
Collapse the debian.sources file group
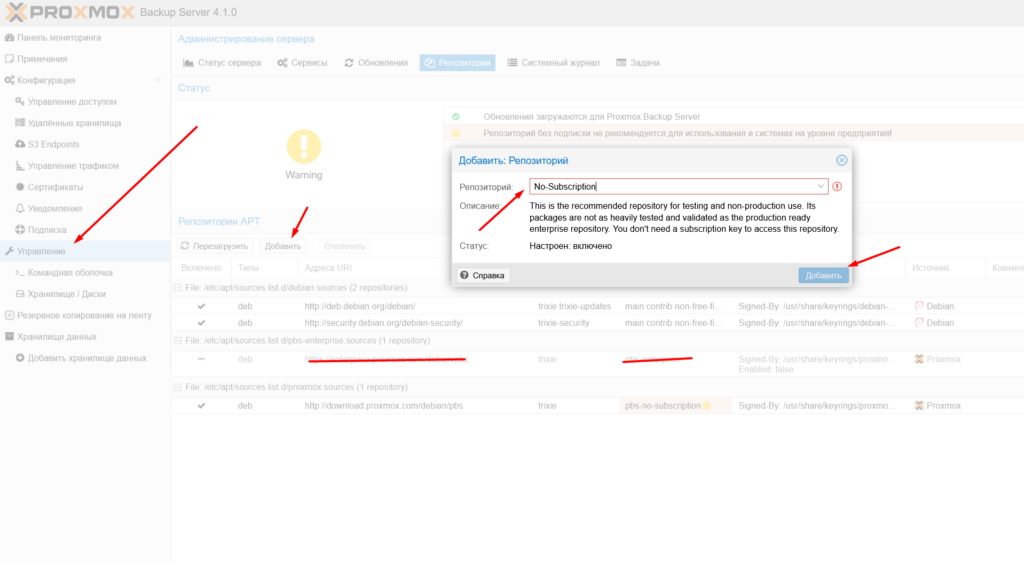click(x=178, y=288)
